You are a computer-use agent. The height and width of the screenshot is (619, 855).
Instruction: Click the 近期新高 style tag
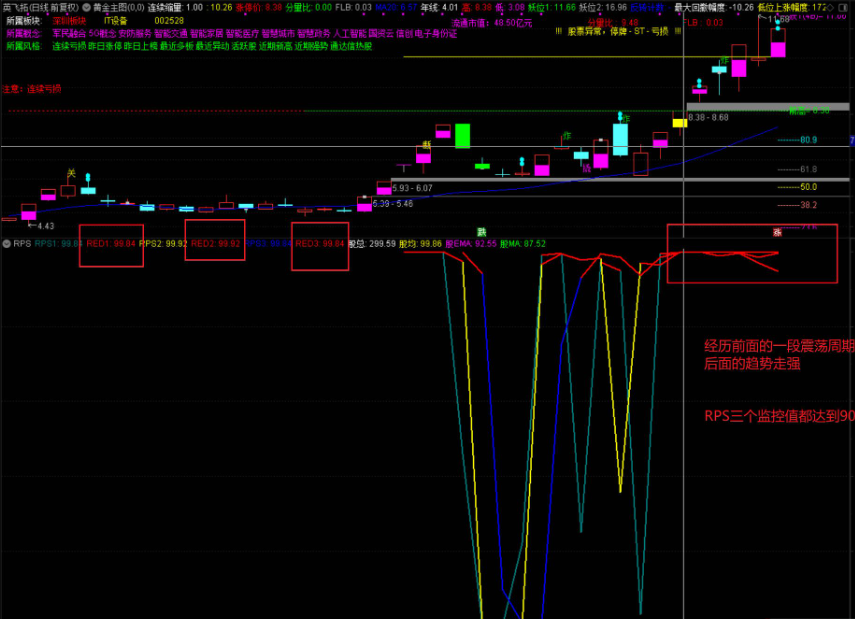pos(275,46)
